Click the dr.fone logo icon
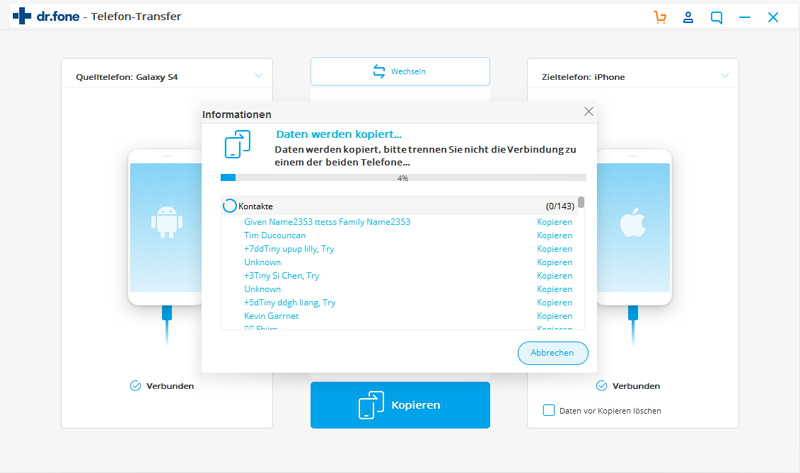Screen dimensions: 800x473 point(22,16)
